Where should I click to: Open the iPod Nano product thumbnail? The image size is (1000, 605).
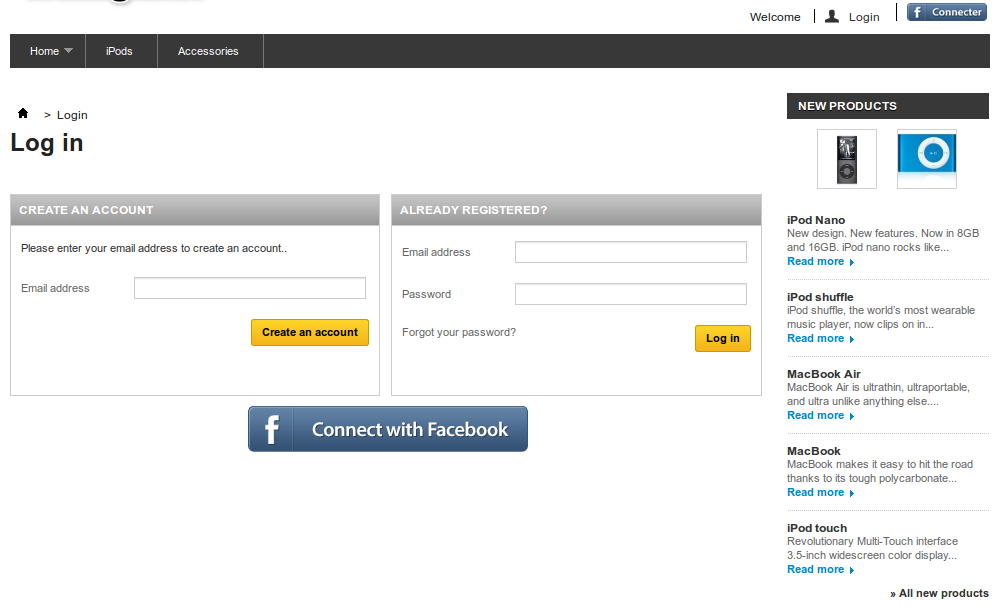coord(847,159)
